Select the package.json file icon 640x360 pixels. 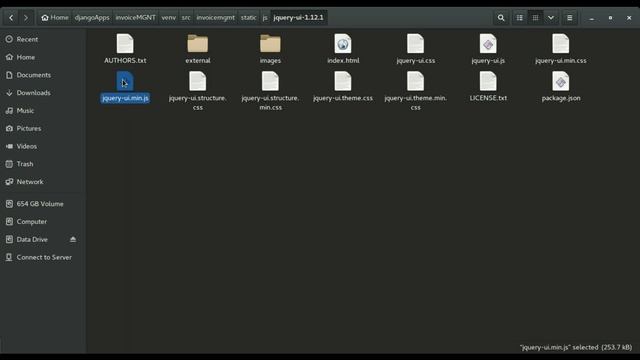pos(561,81)
